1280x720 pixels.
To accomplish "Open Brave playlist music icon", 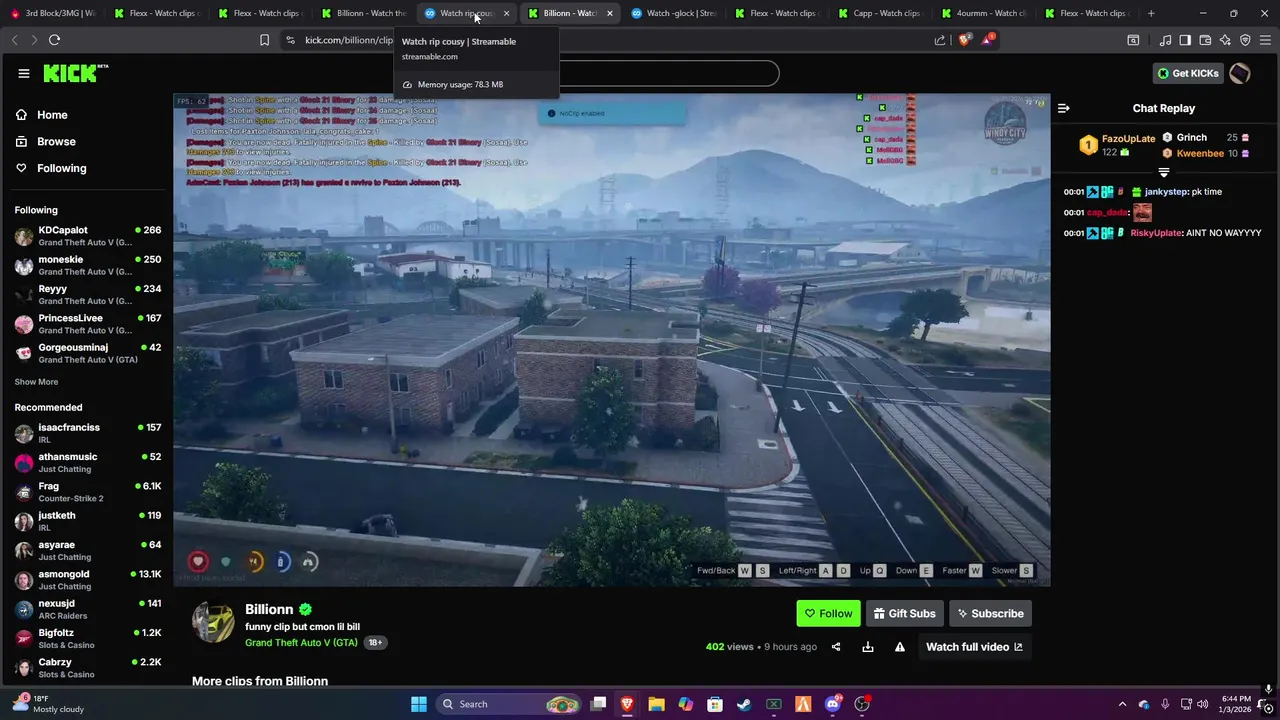I will (x=1165, y=40).
